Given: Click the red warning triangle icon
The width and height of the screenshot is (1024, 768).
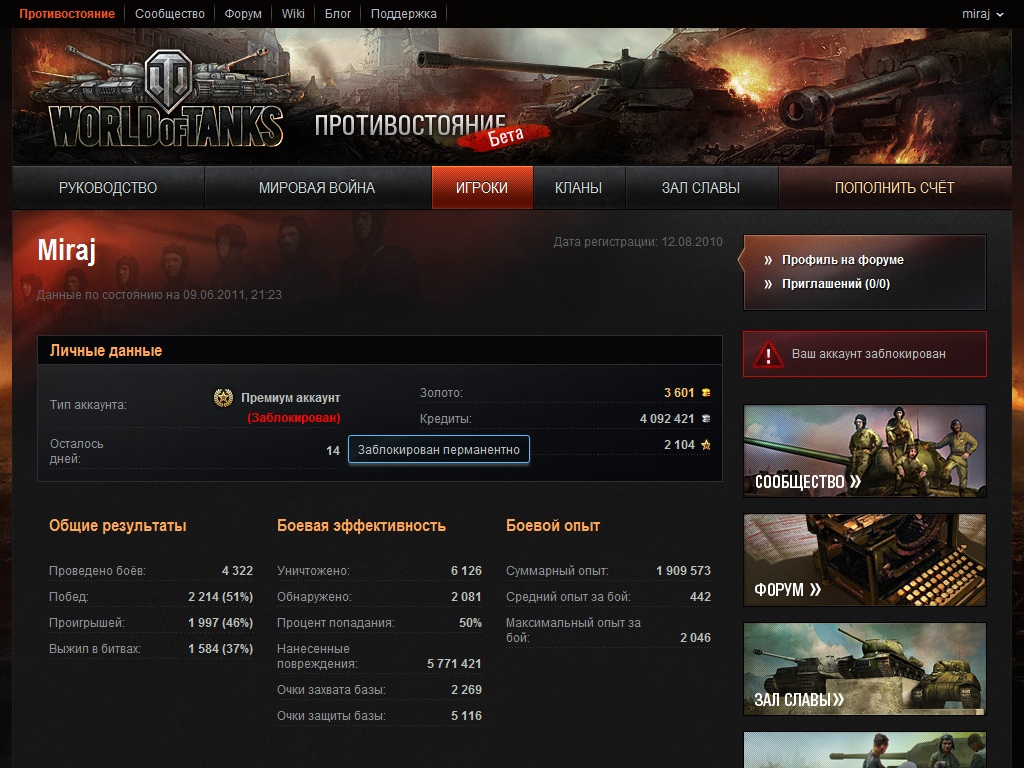Looking at the screenshot, I should [x=768, y=354].
